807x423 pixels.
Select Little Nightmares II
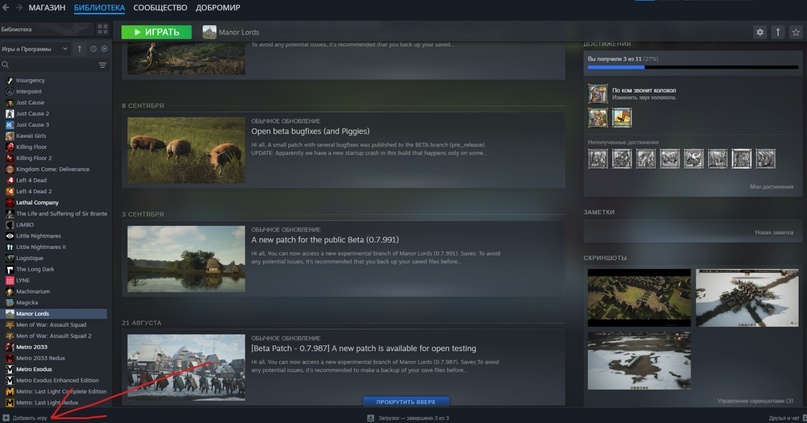41,247
